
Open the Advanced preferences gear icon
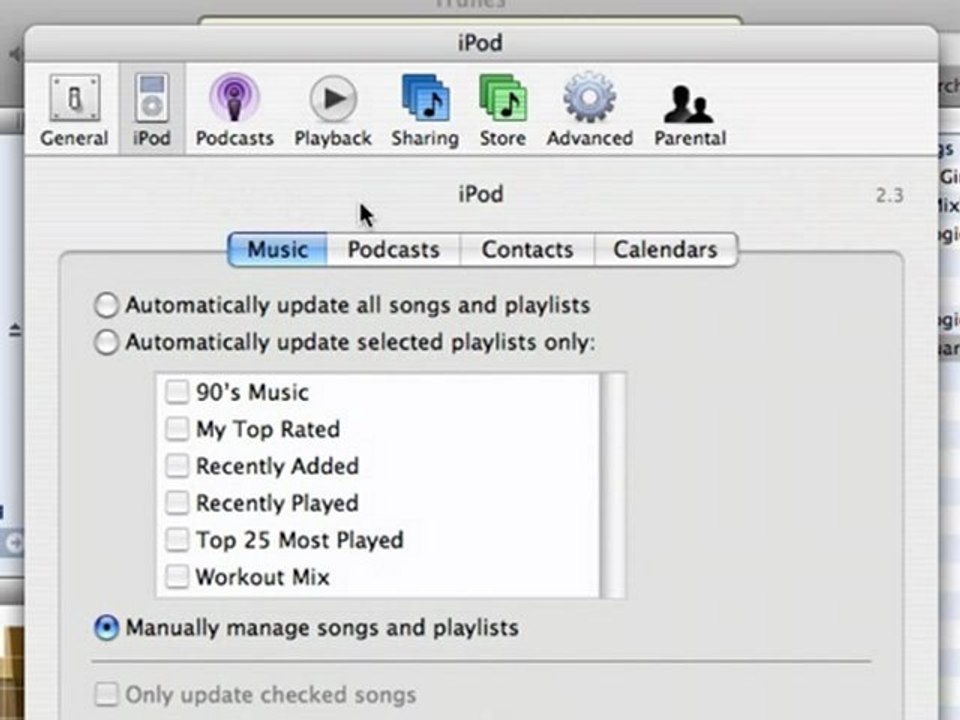(x=590, y=110)
